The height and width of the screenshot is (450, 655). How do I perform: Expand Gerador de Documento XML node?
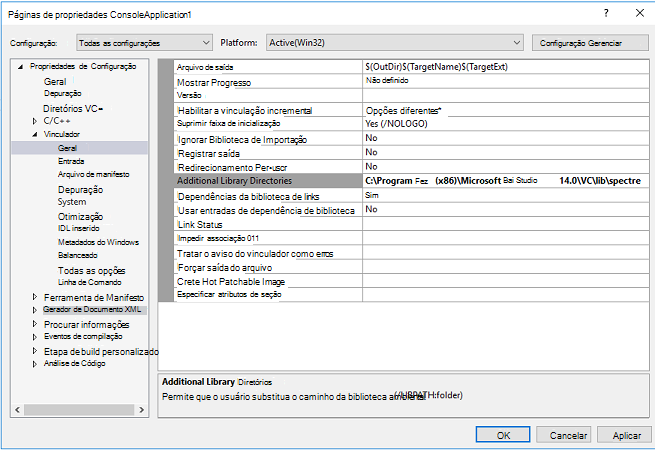[35, 310]
